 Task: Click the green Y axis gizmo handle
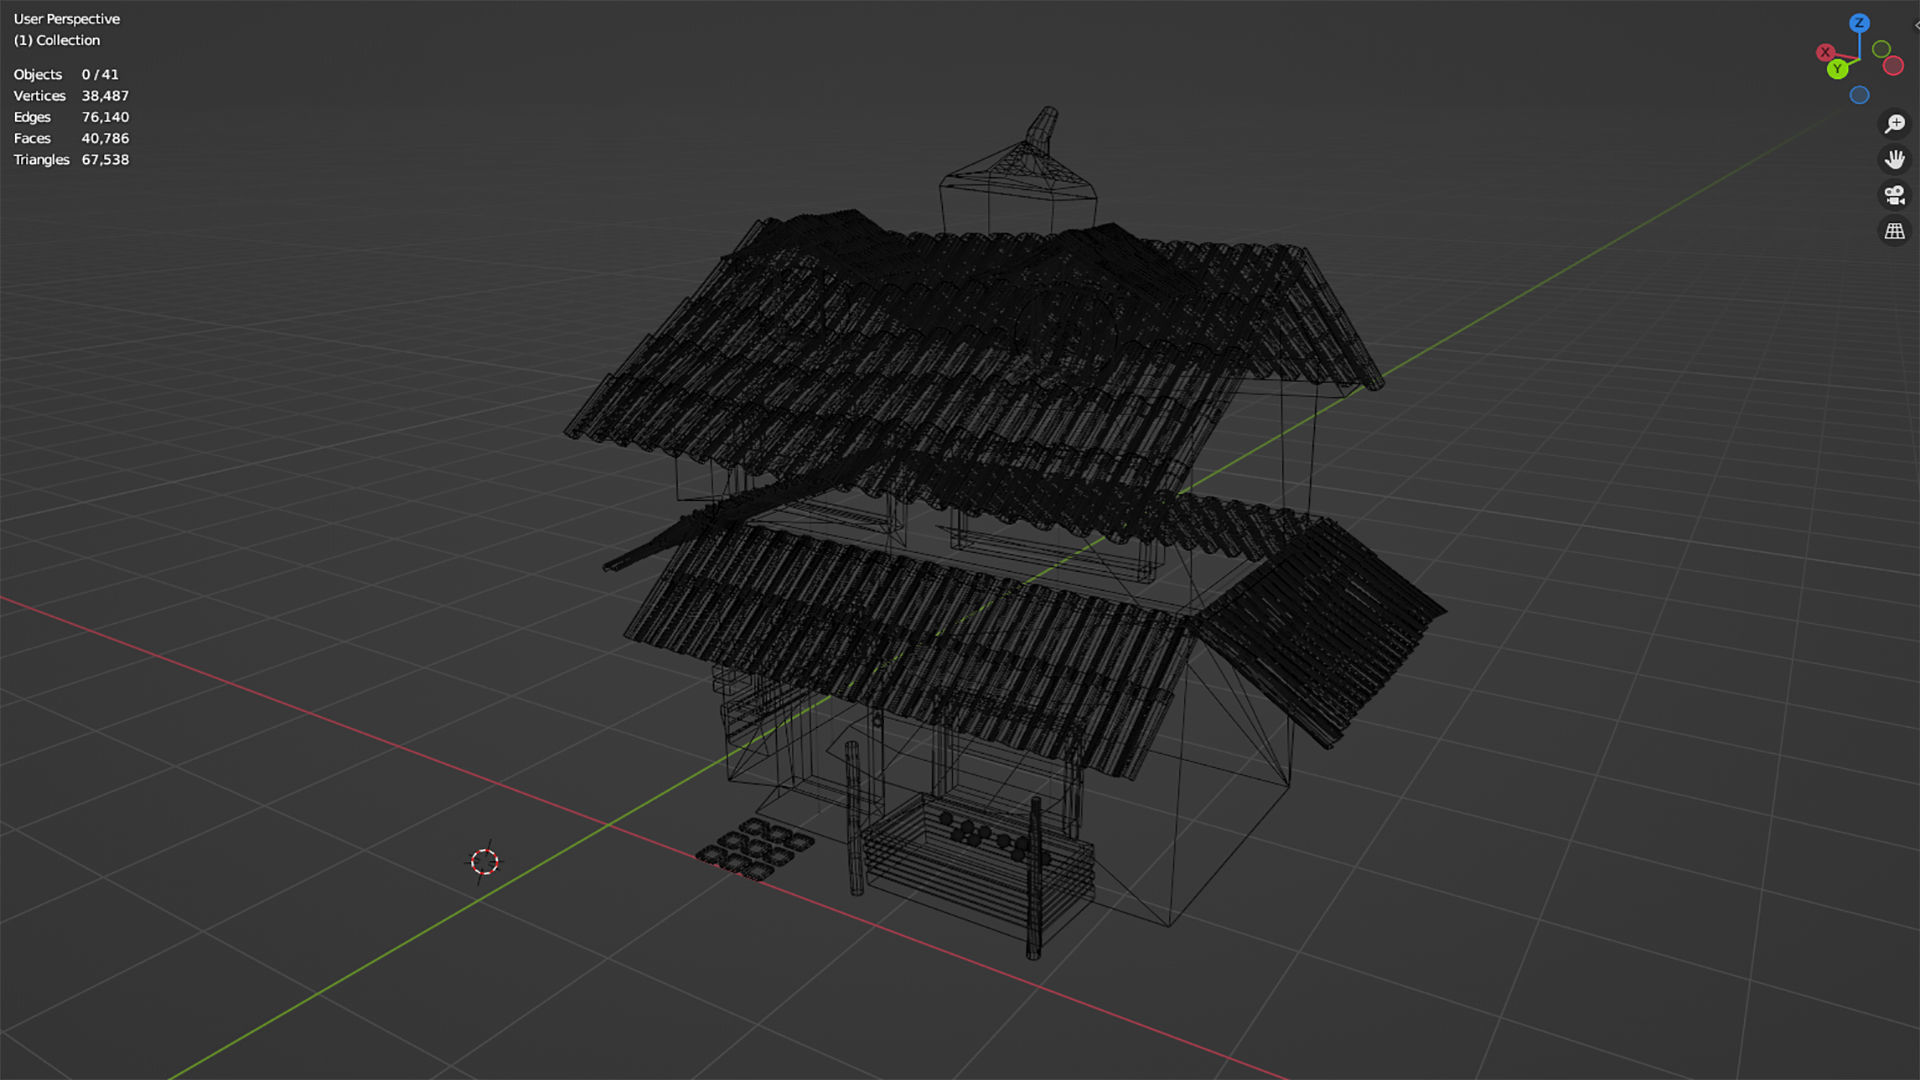tap(1837, 69)
